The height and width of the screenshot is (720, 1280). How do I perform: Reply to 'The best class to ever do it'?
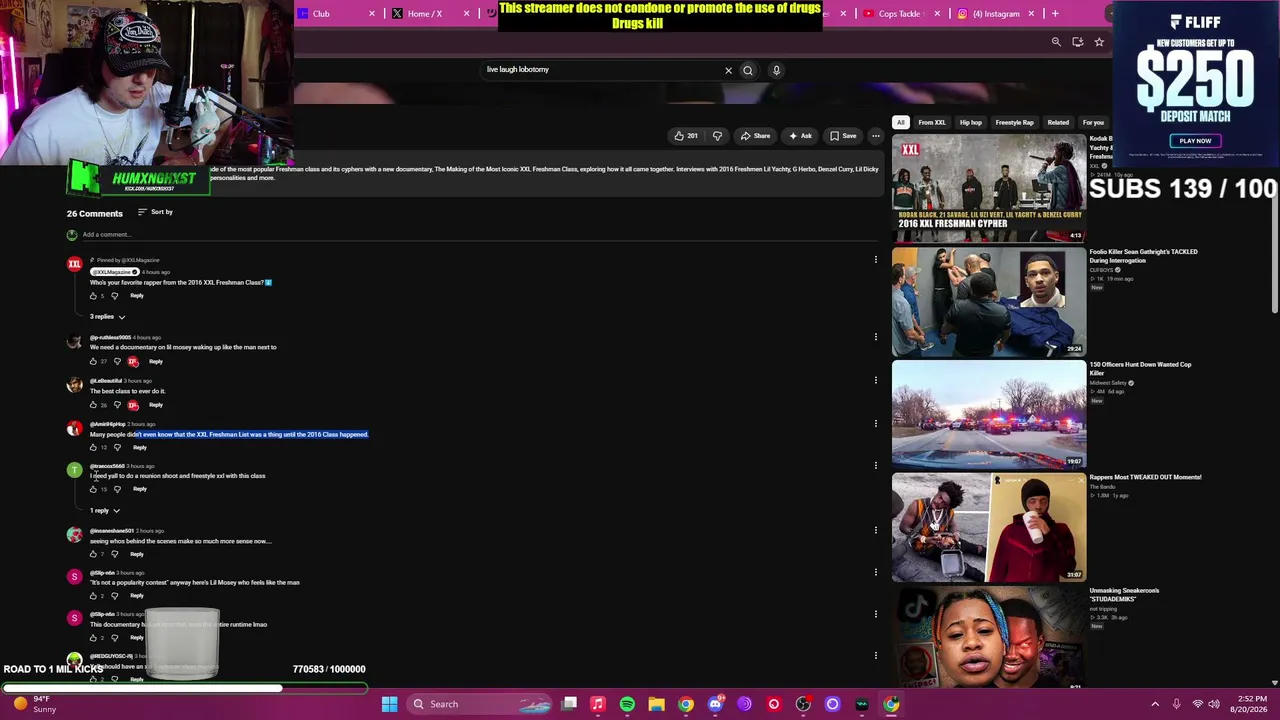tap(155, 405)
